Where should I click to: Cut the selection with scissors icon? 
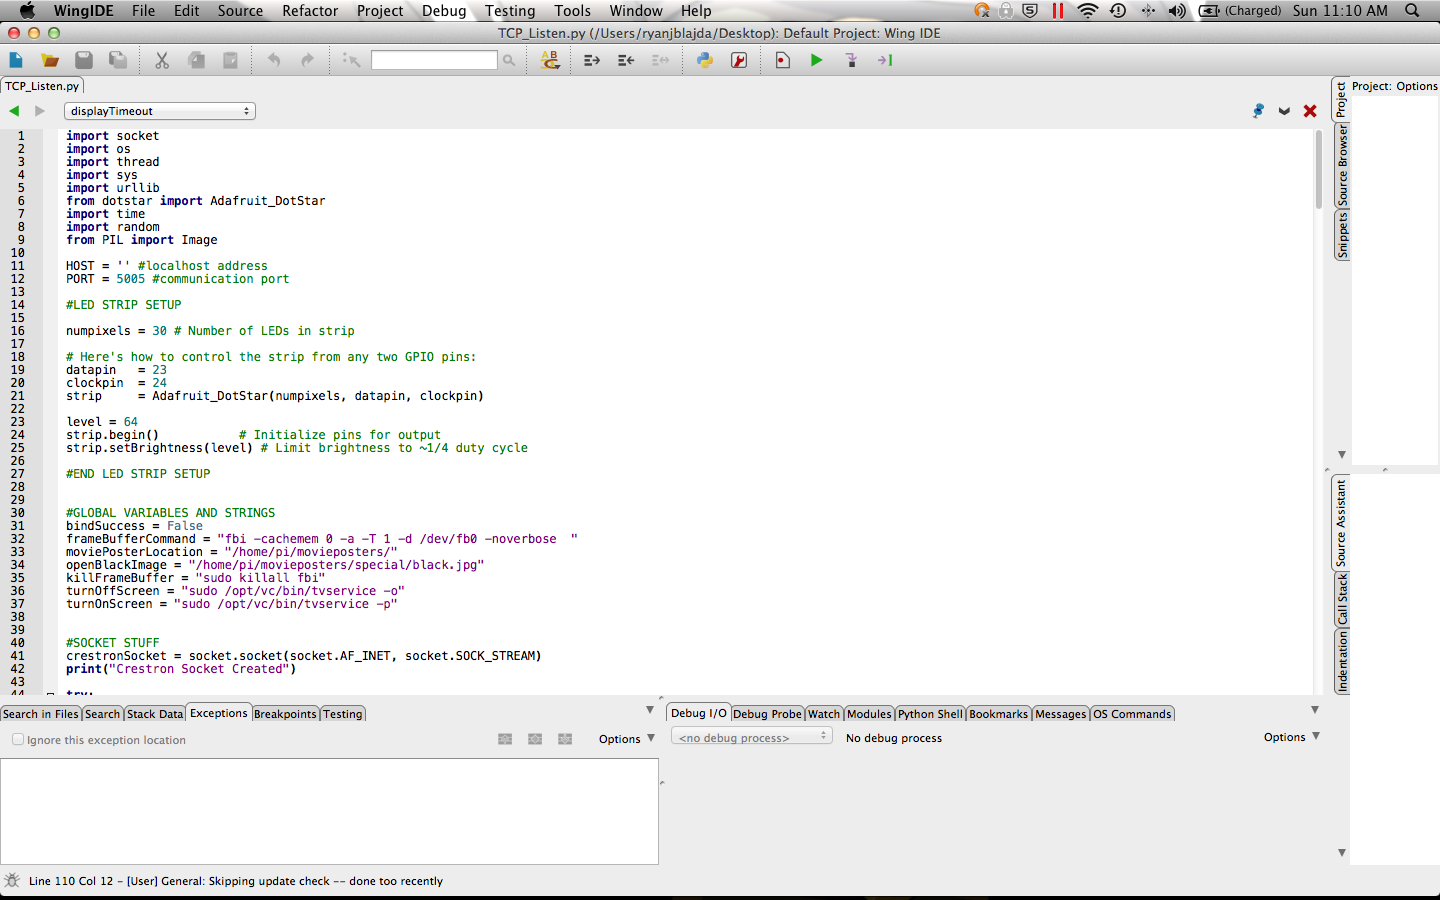click(162, 60)
